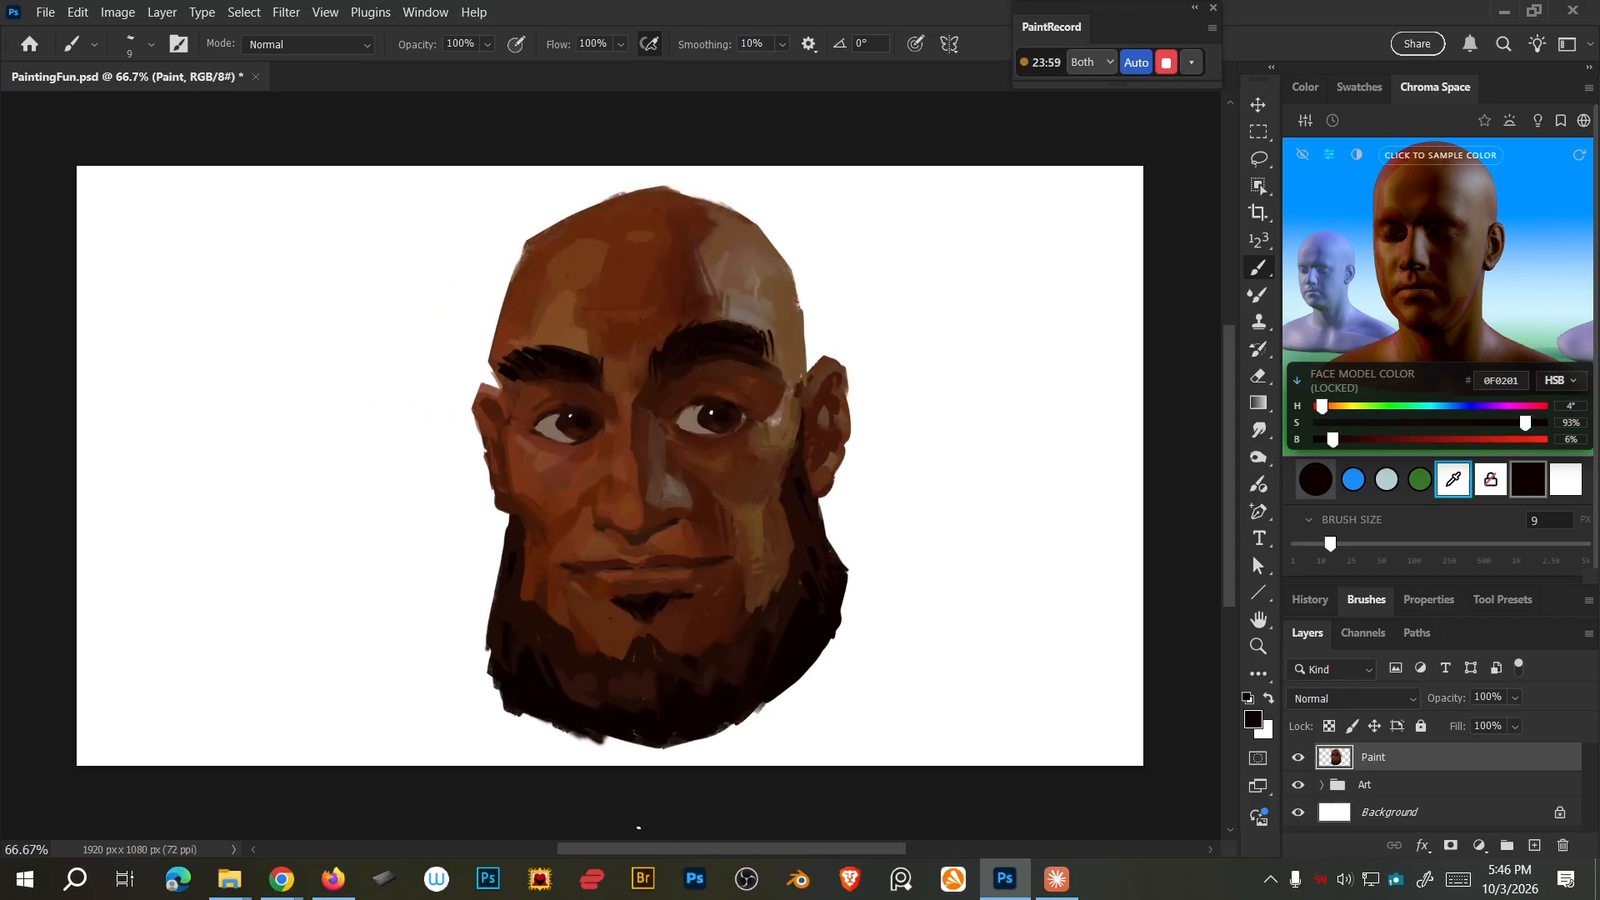1600x900 pixels.
Task: Toggle lock transparent pixels
Action: (1329, 726)
